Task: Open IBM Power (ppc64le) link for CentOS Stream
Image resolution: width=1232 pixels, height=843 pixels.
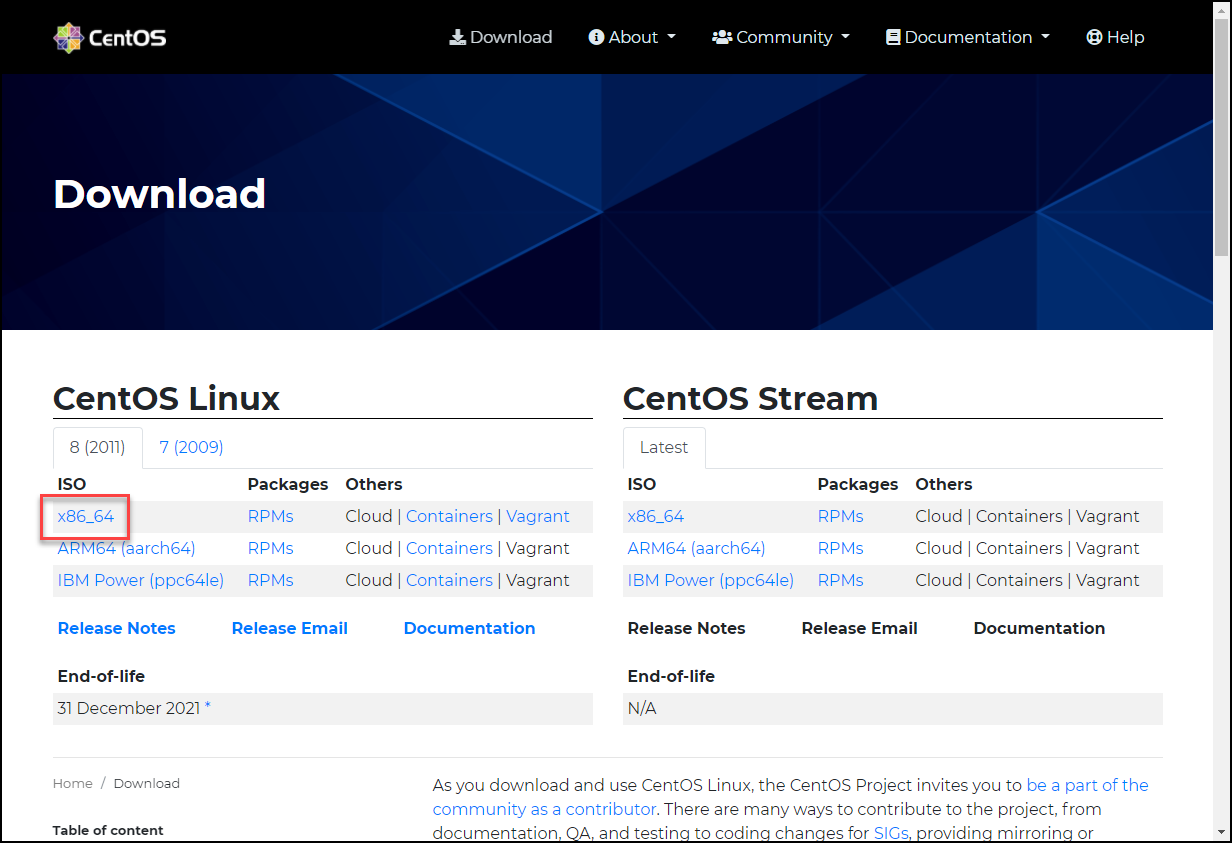Action: pos(711,580)
